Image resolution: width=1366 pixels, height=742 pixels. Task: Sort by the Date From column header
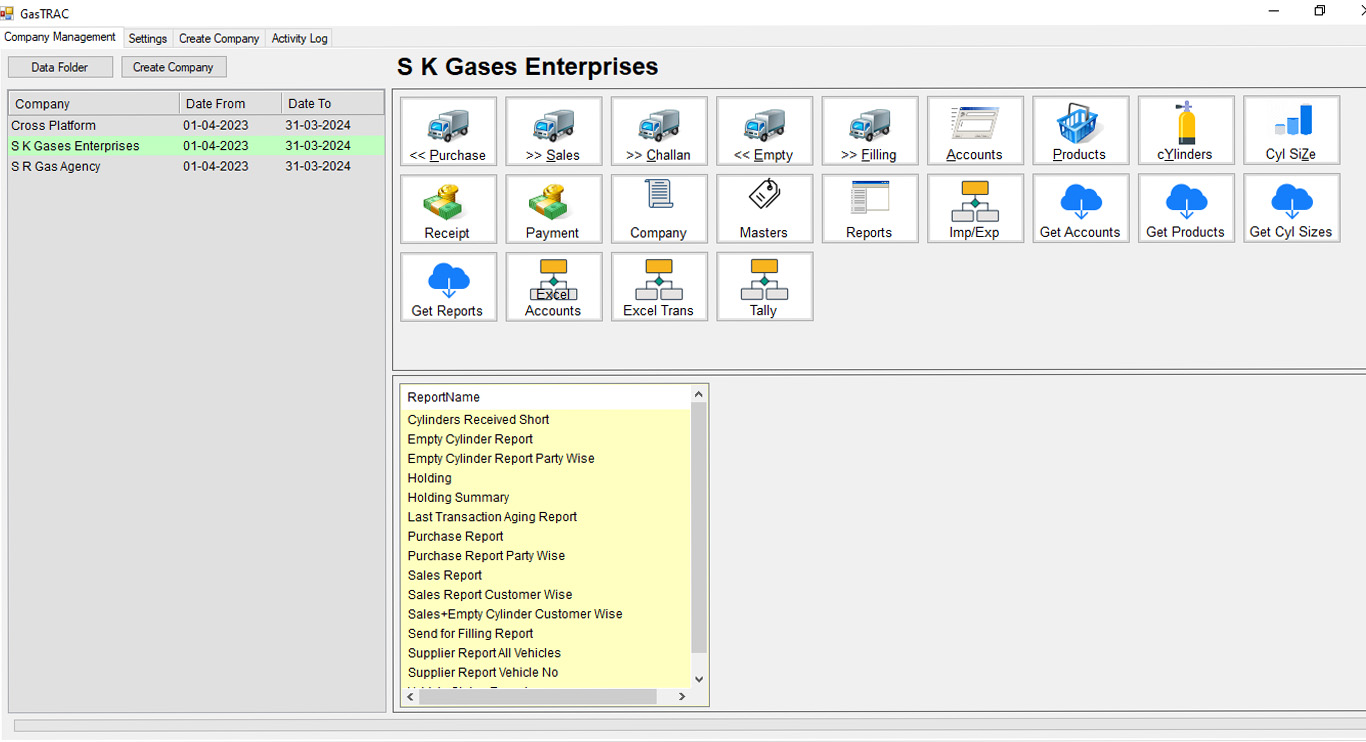tap(231, 103)
